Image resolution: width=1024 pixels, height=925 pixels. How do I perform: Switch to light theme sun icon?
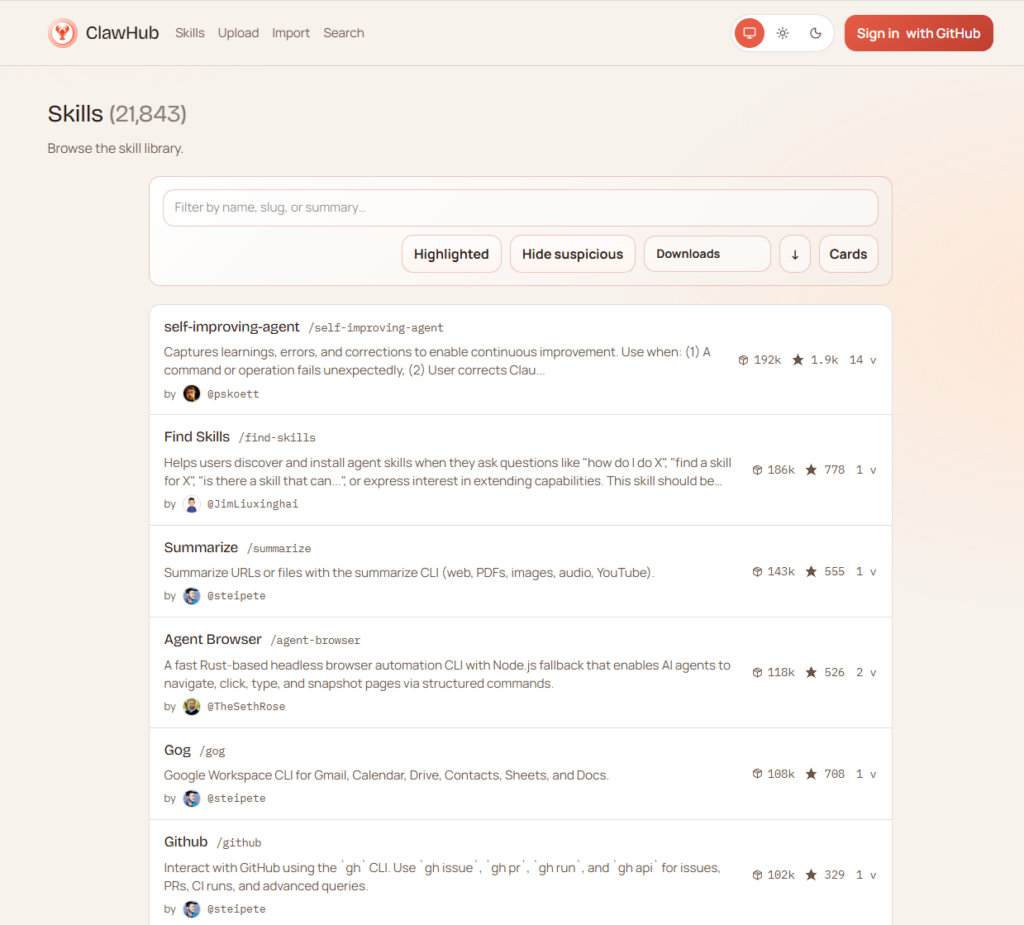pos(783,33)
